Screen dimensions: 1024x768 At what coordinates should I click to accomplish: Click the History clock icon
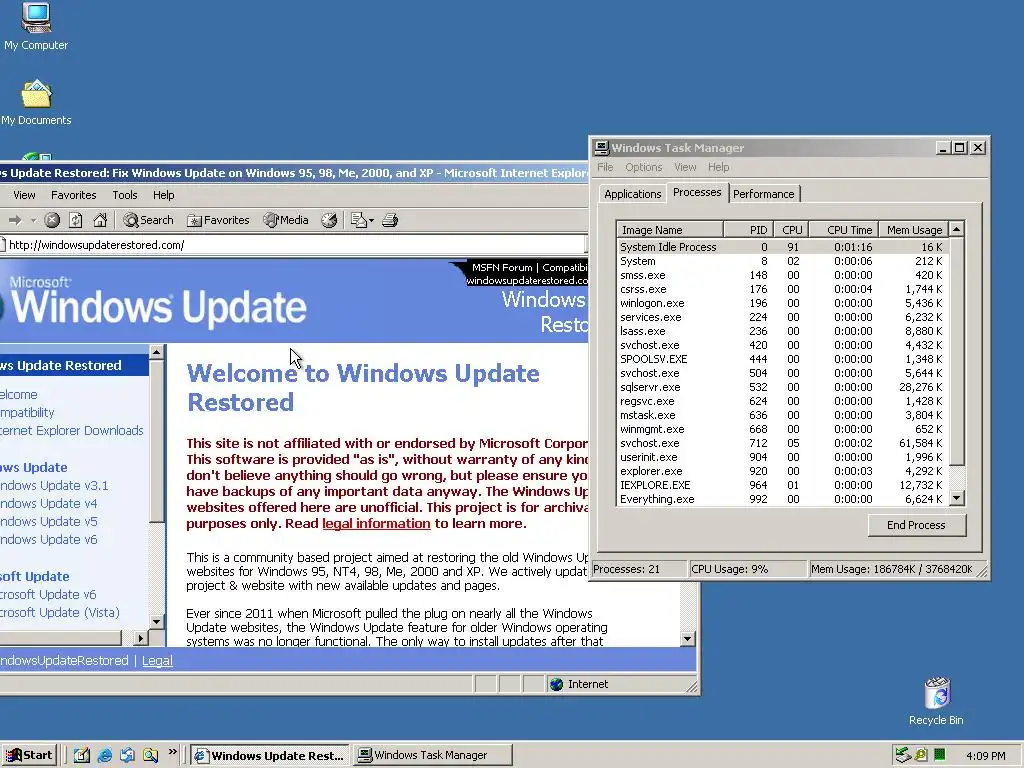click(x=329, y=221)
